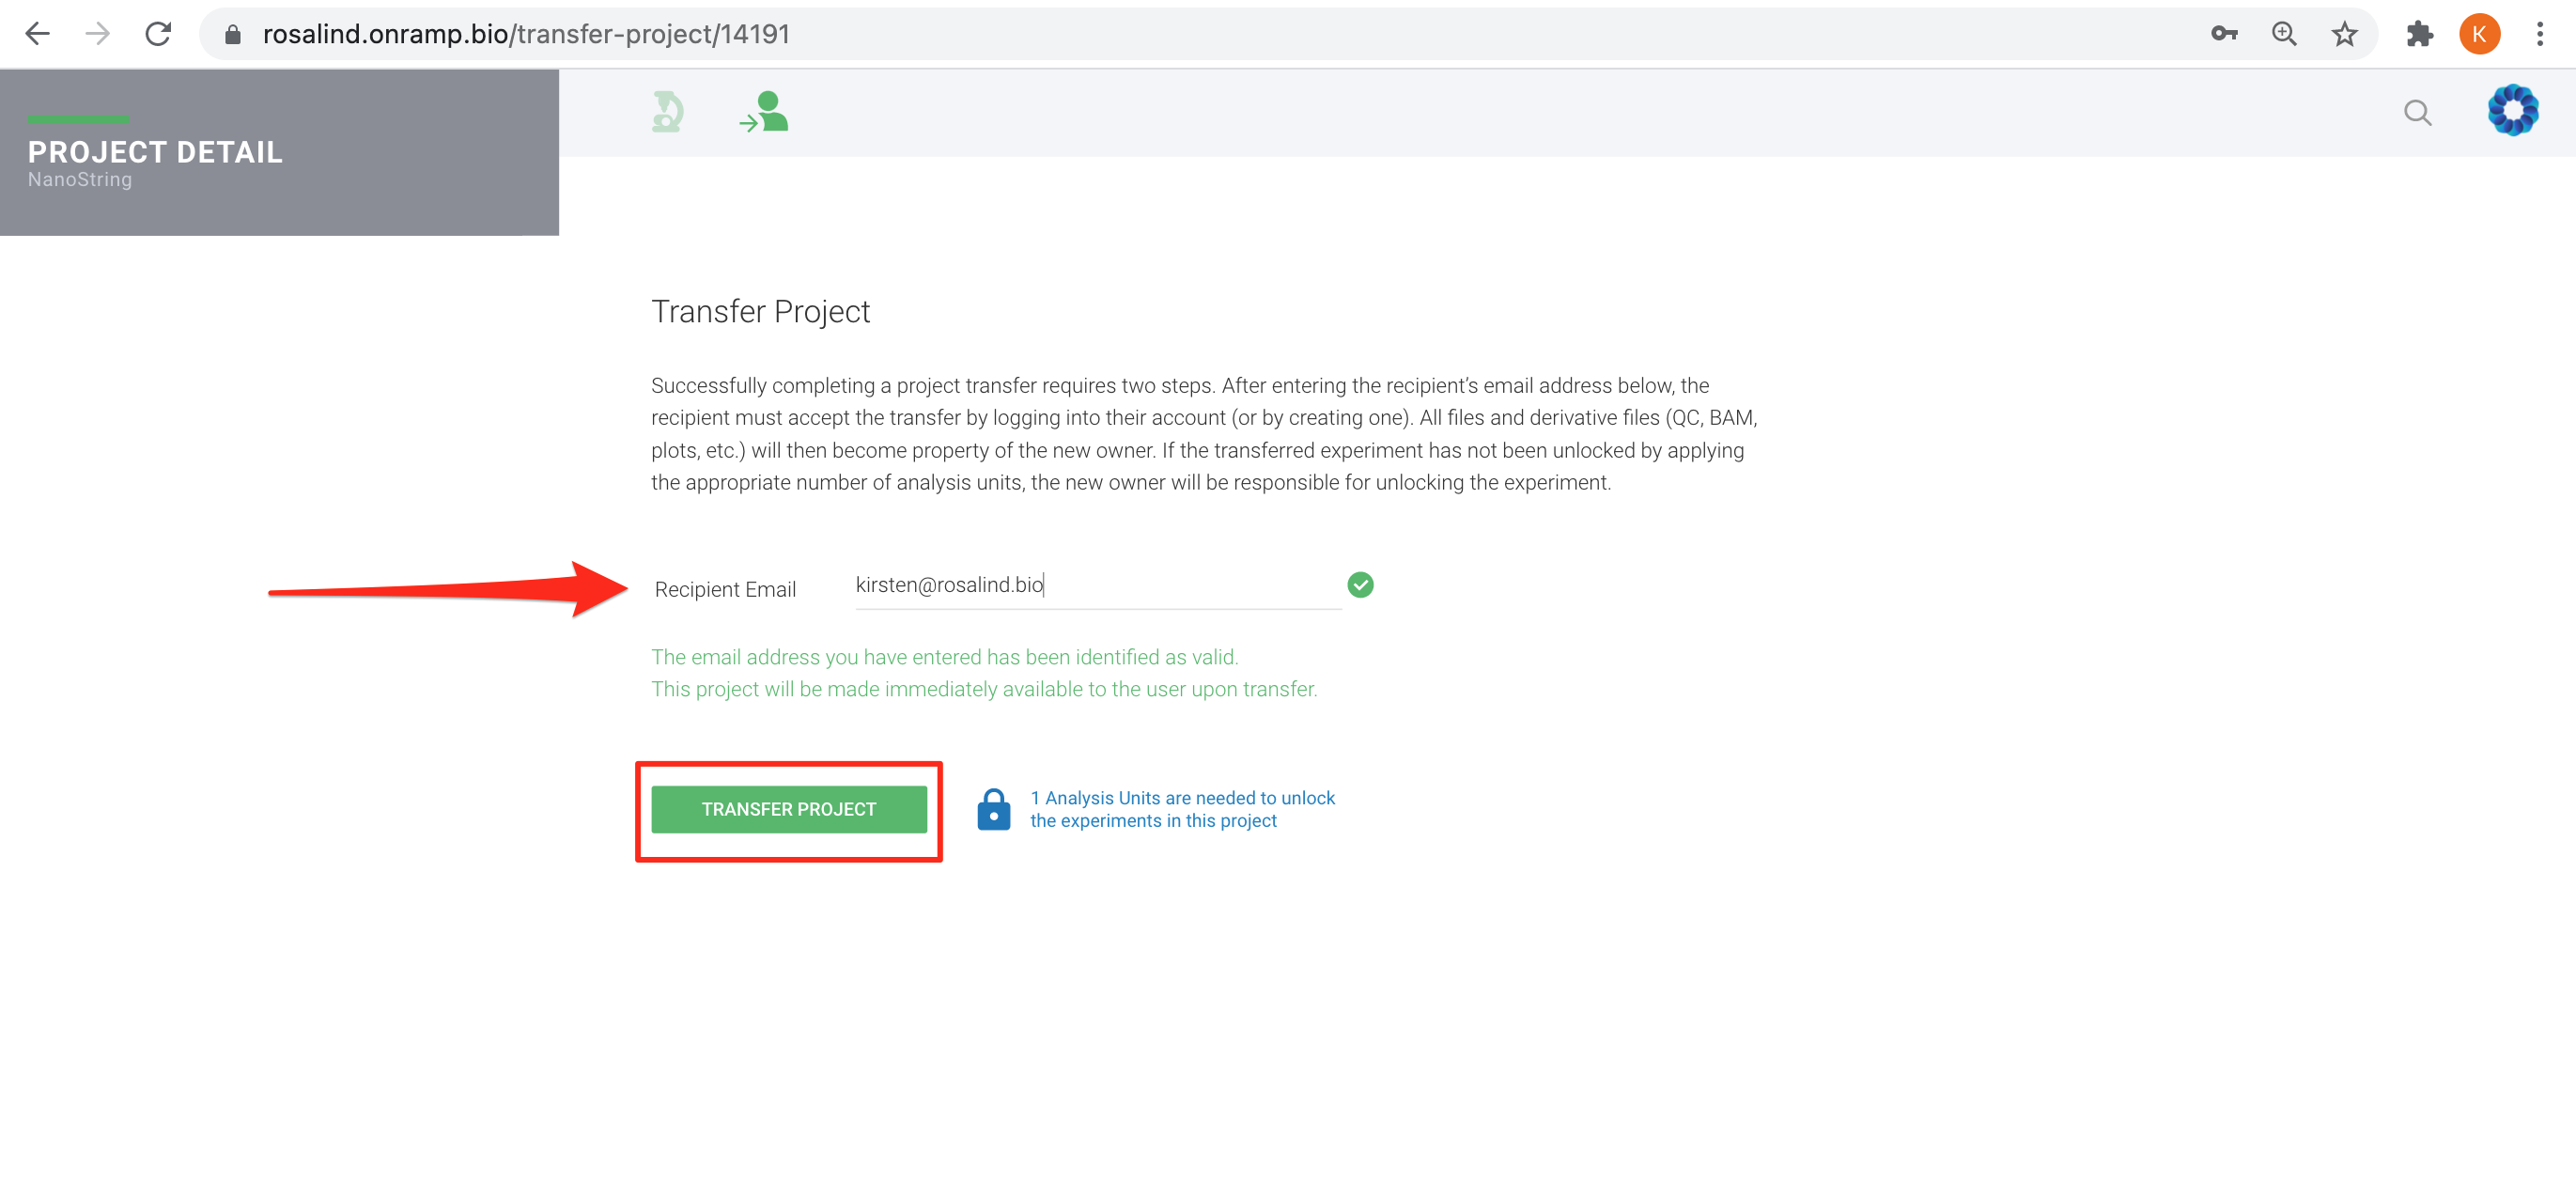Select the rosalind.onramp.bio address bar URL
This screenshot has height=1199, width=2576.
(x=526, y=34)
